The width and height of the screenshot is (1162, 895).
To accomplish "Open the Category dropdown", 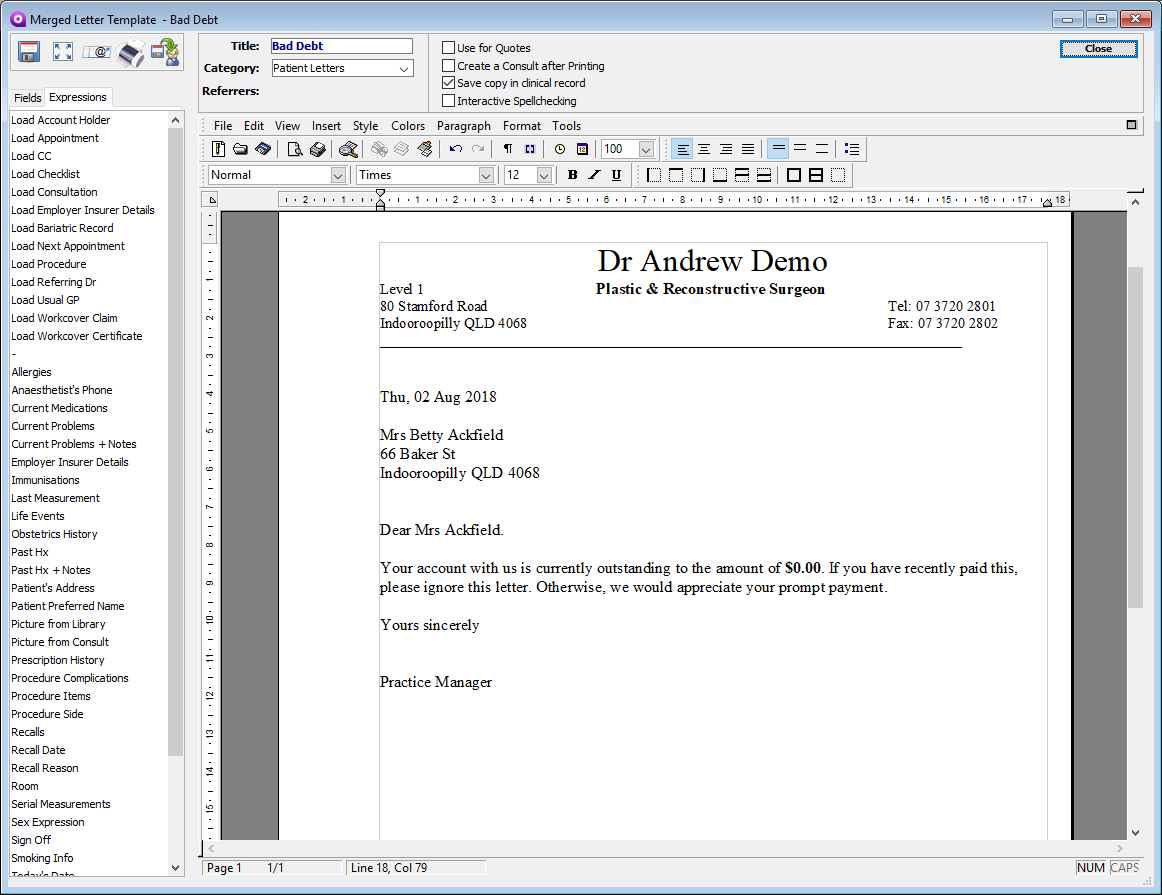I will click(405, 67).
